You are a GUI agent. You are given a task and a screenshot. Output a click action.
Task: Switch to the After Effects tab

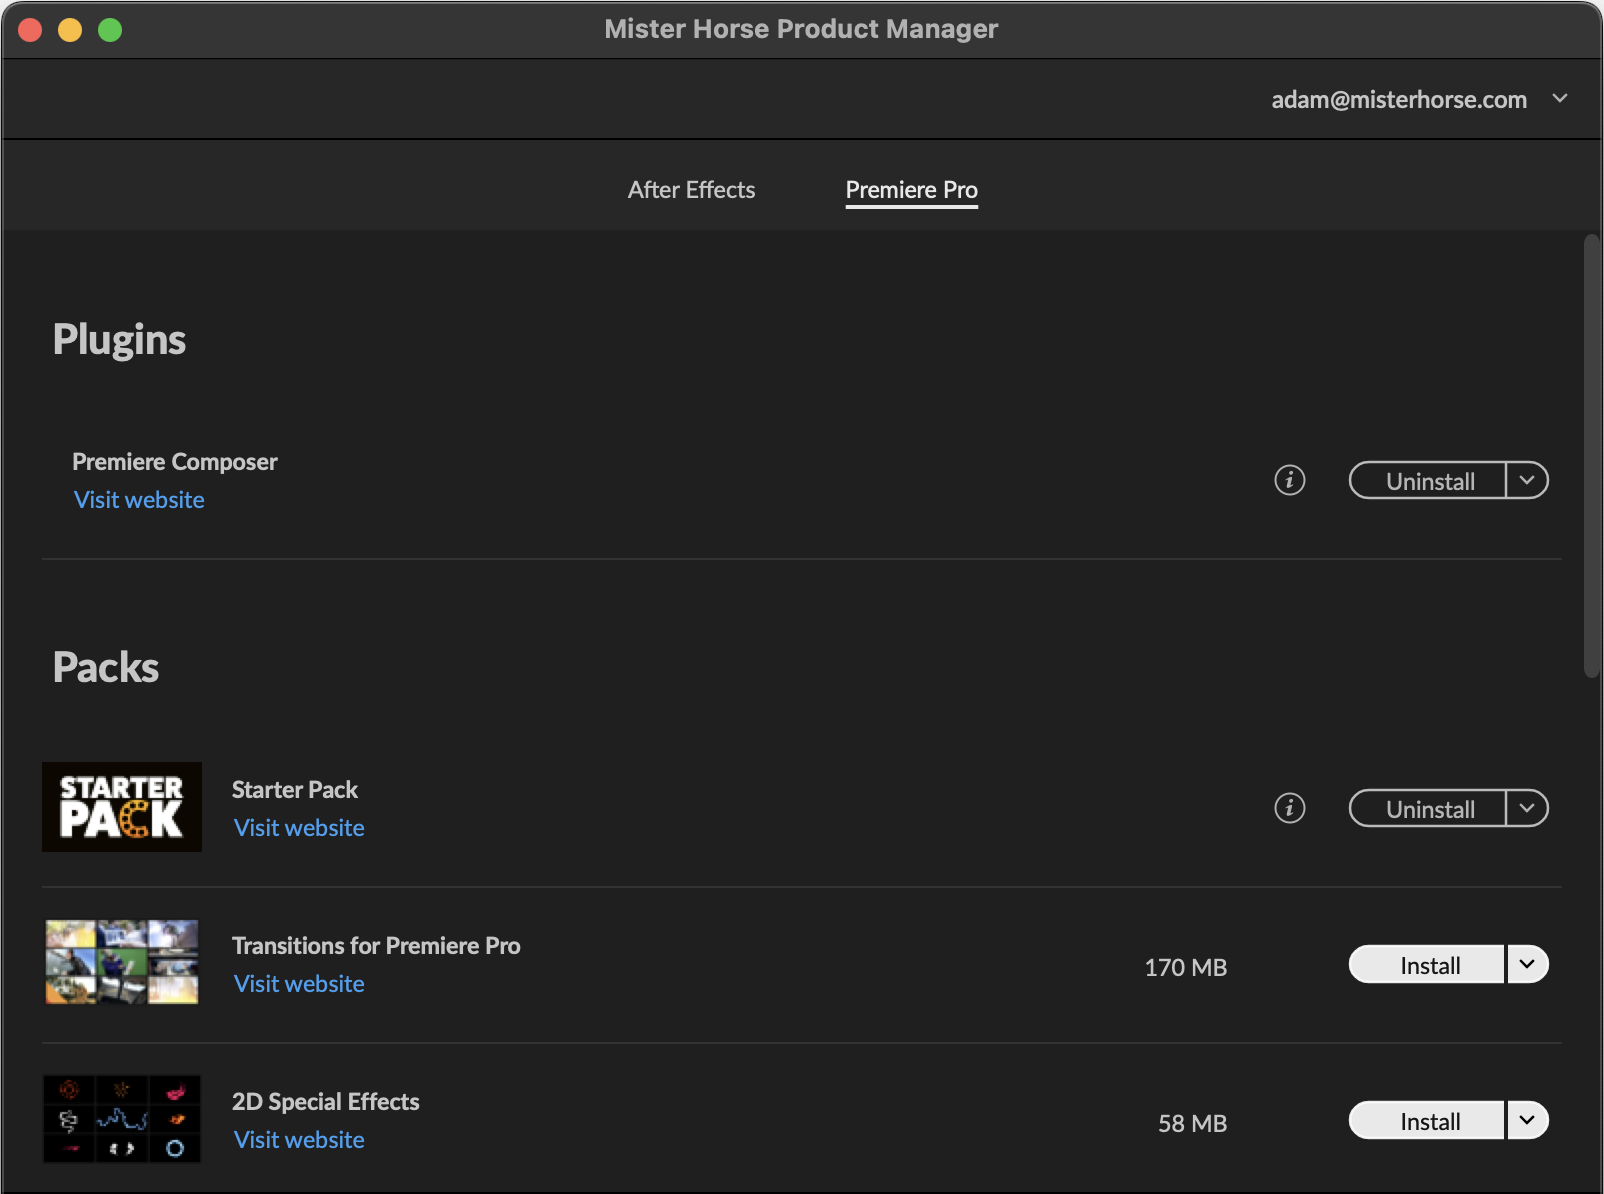[x=691, y=189]
